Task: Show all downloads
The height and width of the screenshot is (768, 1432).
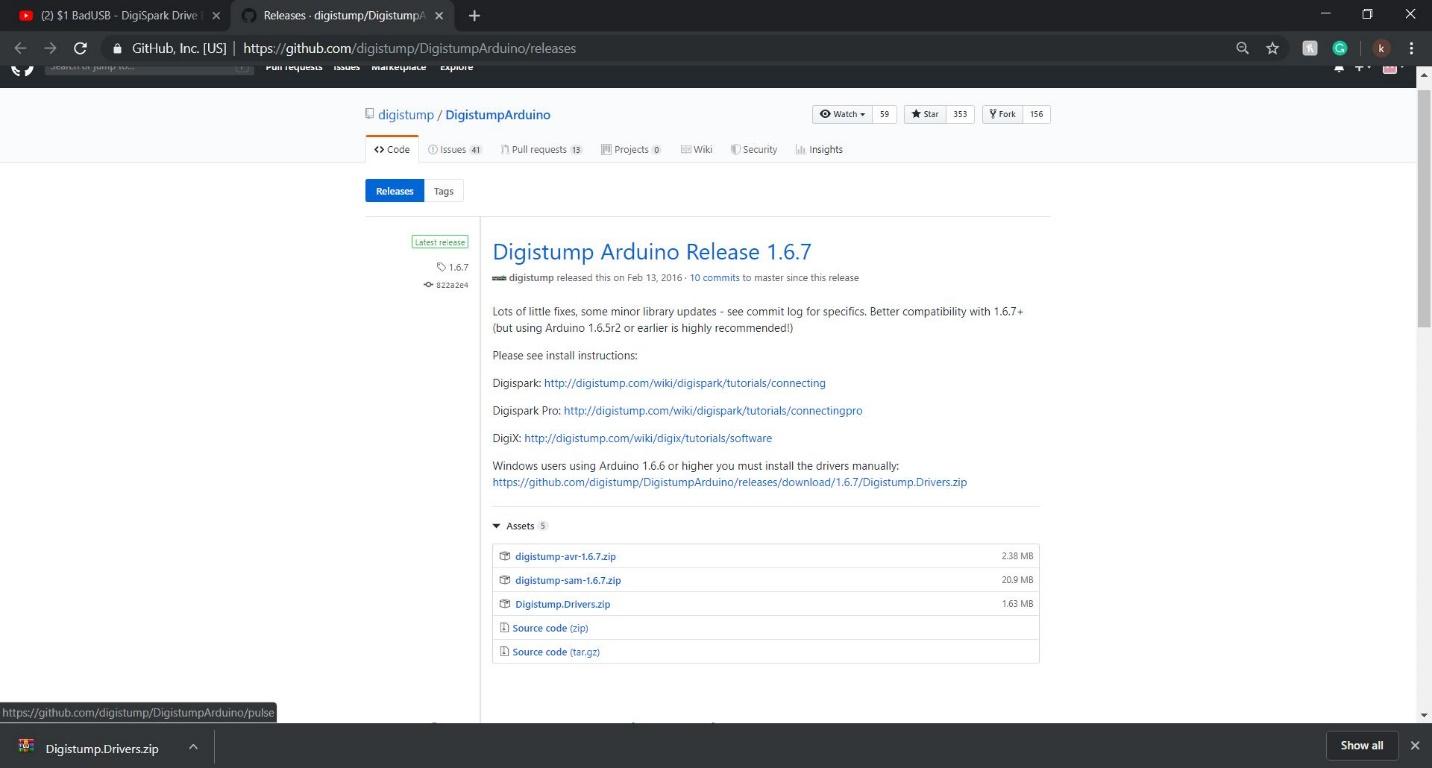Action: point(1362,745)
